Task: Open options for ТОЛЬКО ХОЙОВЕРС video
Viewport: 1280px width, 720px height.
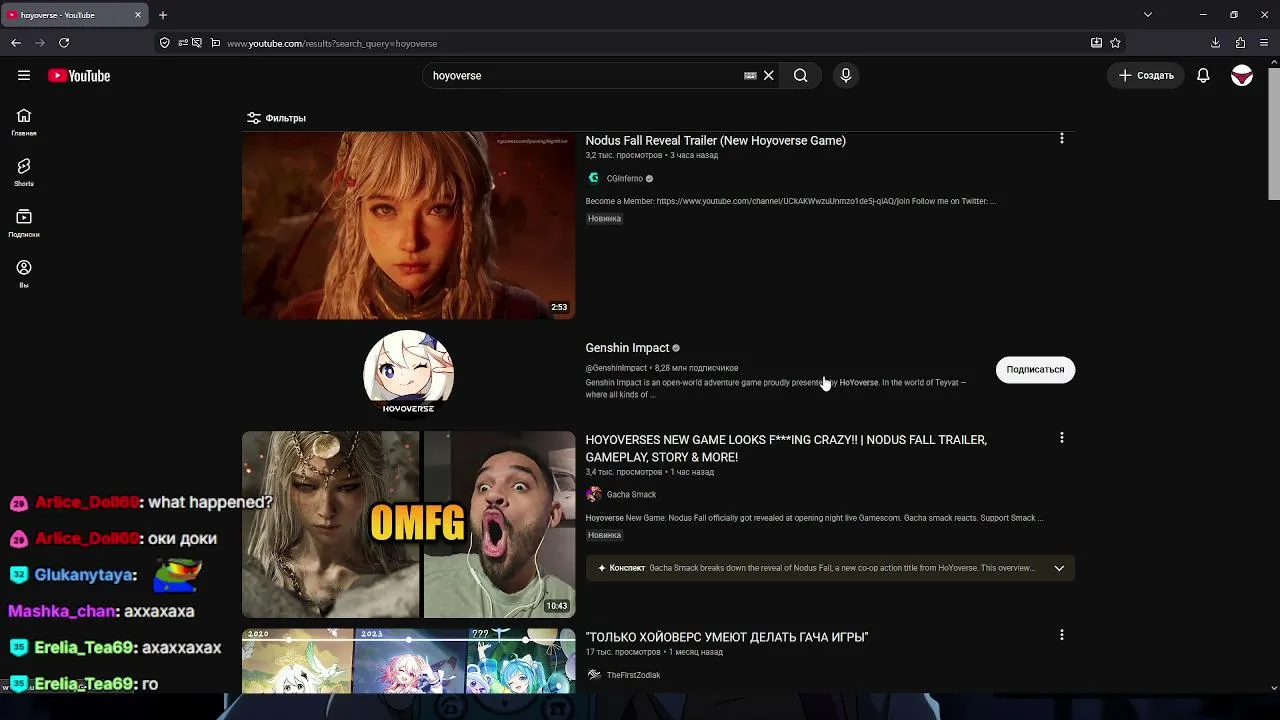Action: pos(1062,635)
